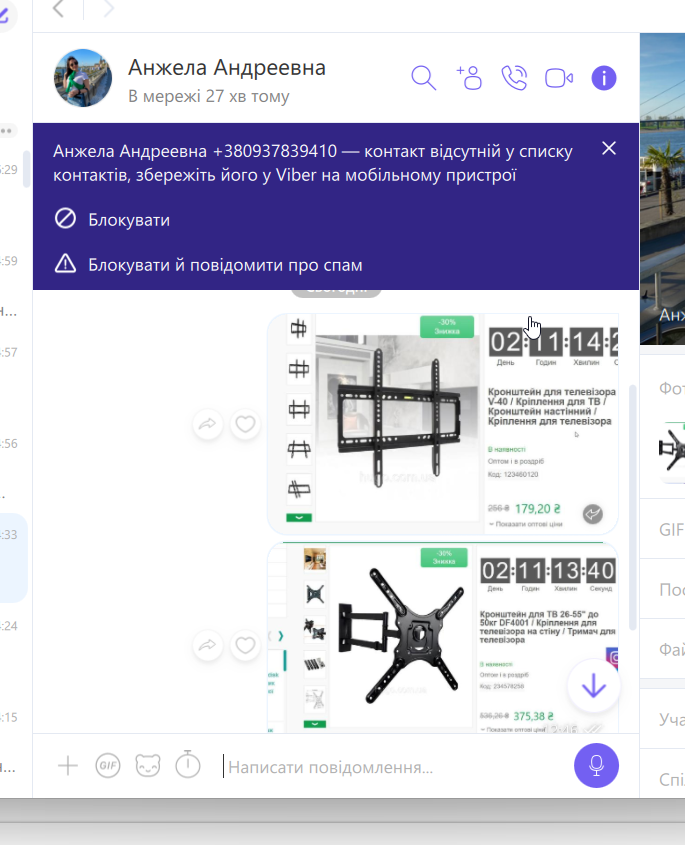This screenshot has width=685, height=845.
Task: Close the unknown contact banner
Action: point(609,148)
